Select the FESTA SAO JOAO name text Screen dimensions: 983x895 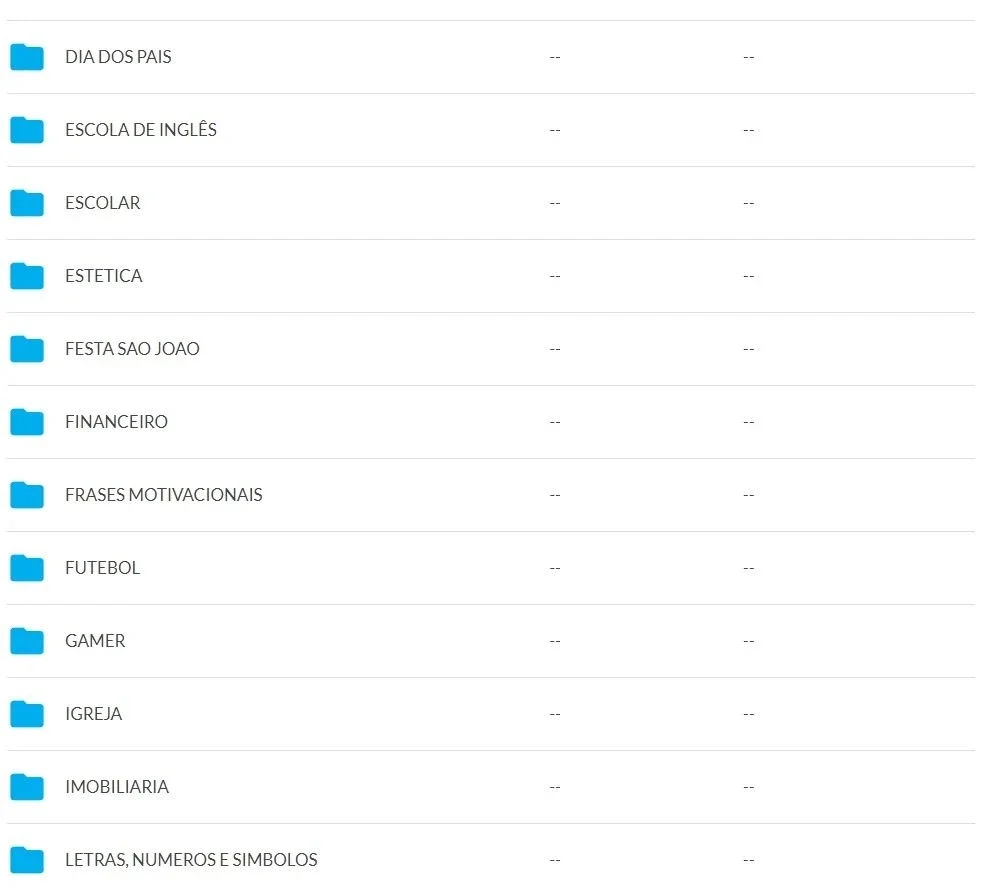132,349
